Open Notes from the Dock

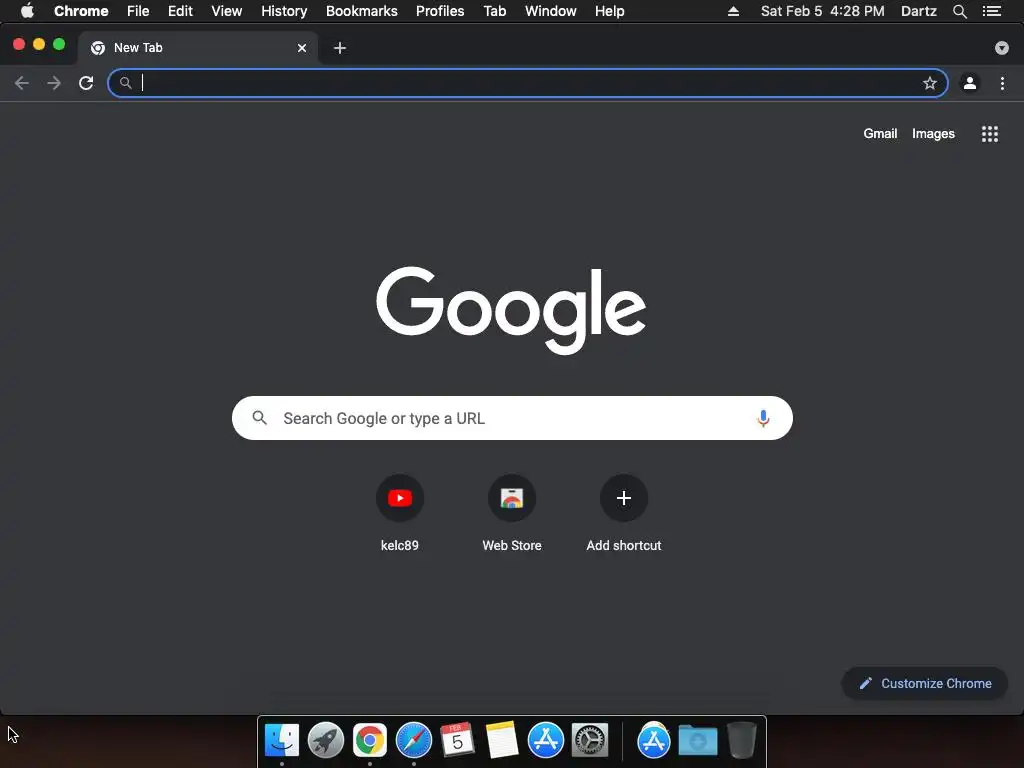502,740
